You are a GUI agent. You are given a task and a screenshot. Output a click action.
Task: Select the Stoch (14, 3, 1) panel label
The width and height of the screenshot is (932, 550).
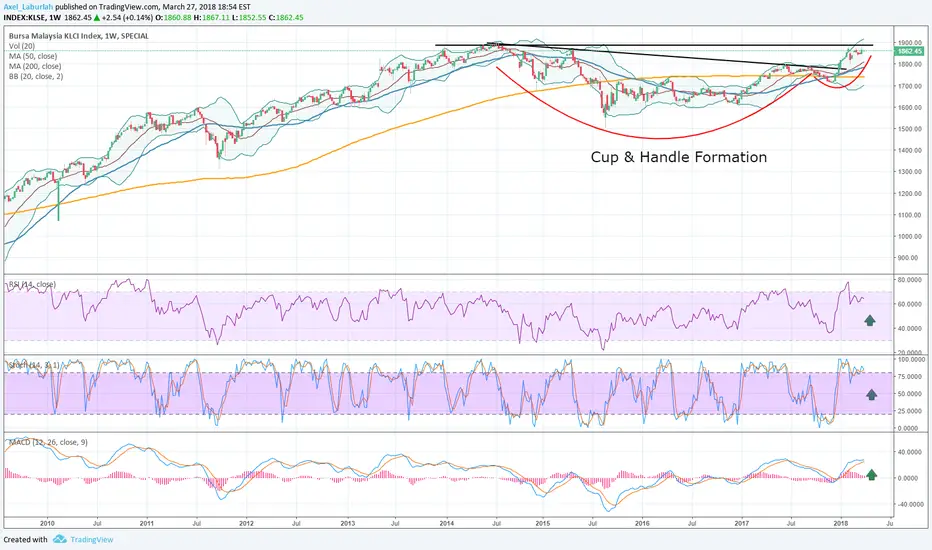(x=33, y=364)
